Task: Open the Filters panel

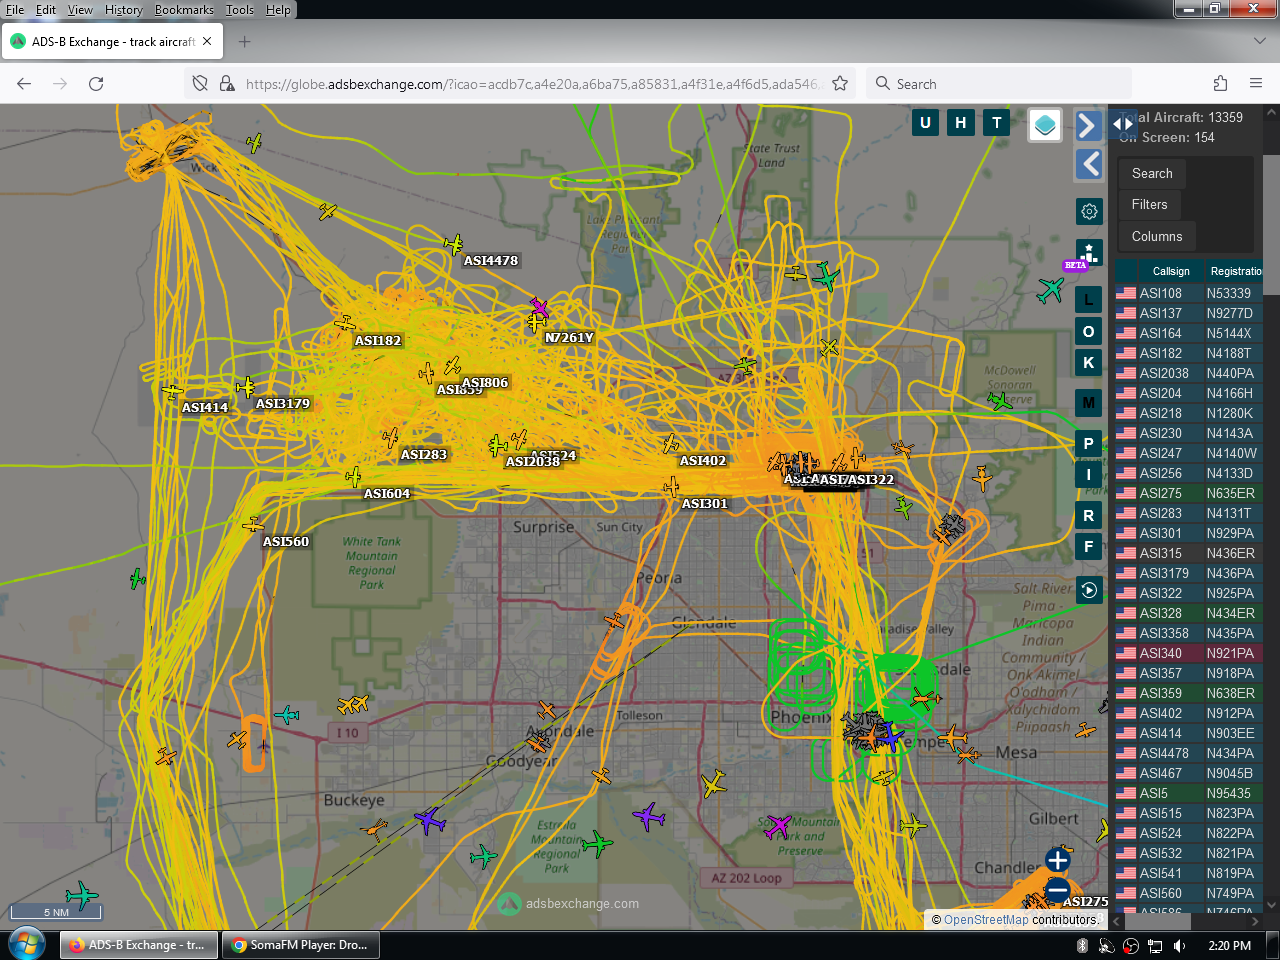Action: [x=1150, y=204]
